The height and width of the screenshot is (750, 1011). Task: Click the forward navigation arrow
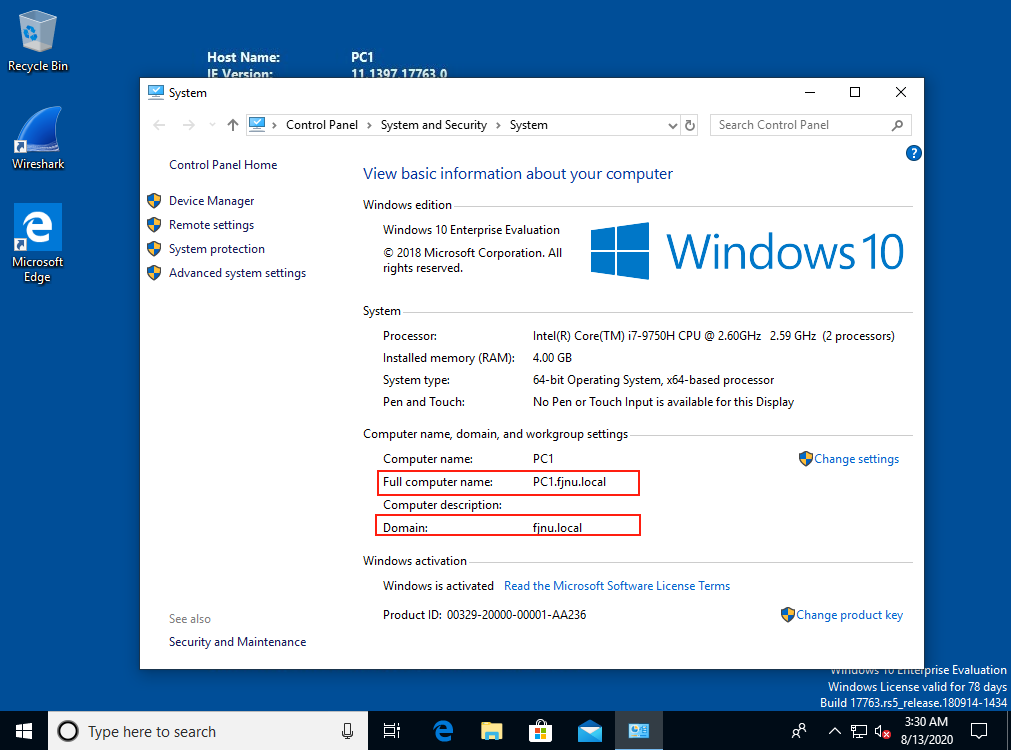point(188,125)
